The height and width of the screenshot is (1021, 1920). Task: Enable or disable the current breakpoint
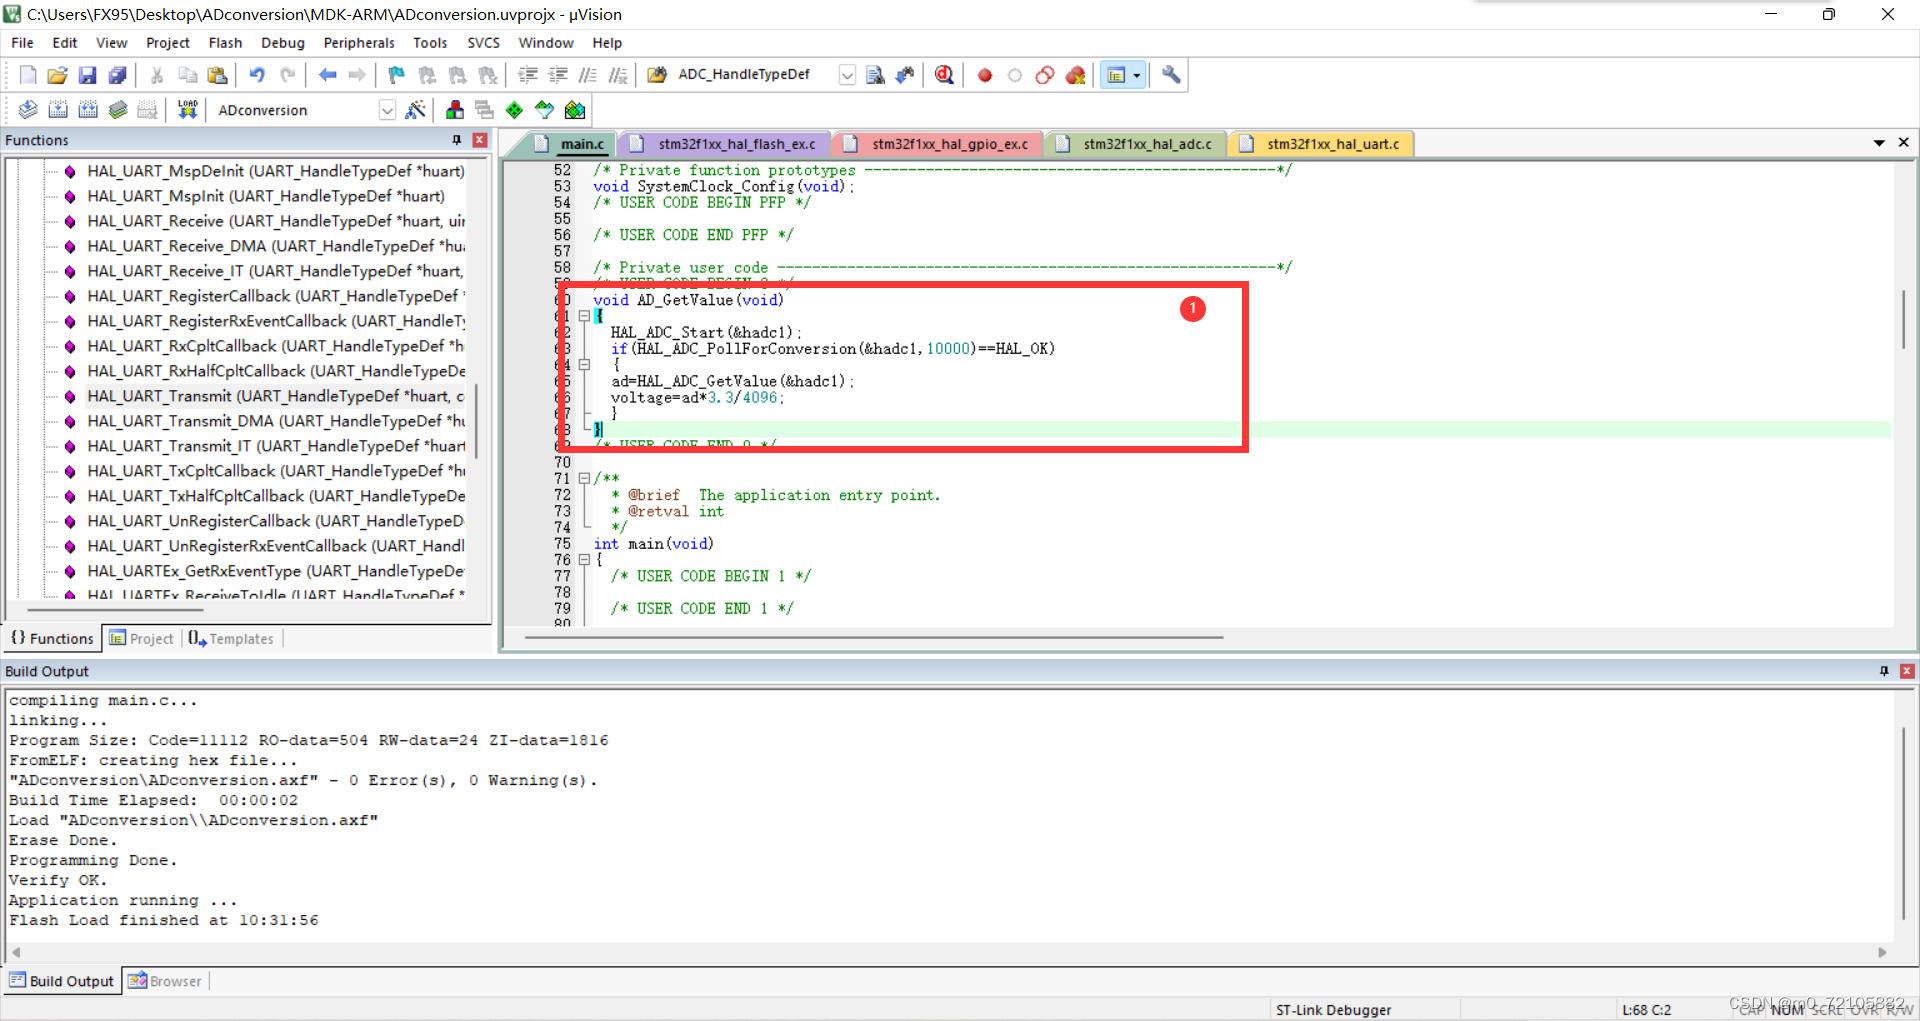pos(1014,75)
